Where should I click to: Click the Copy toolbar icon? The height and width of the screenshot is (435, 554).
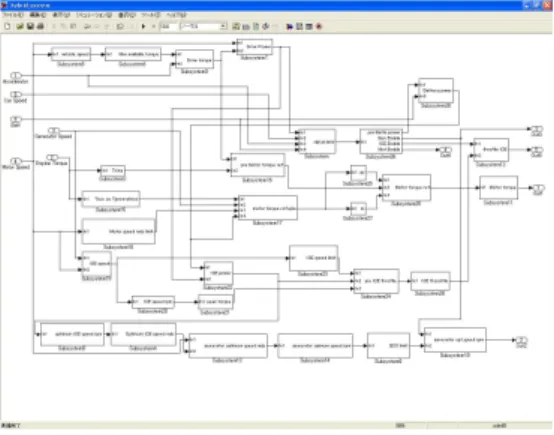(63, 27)
